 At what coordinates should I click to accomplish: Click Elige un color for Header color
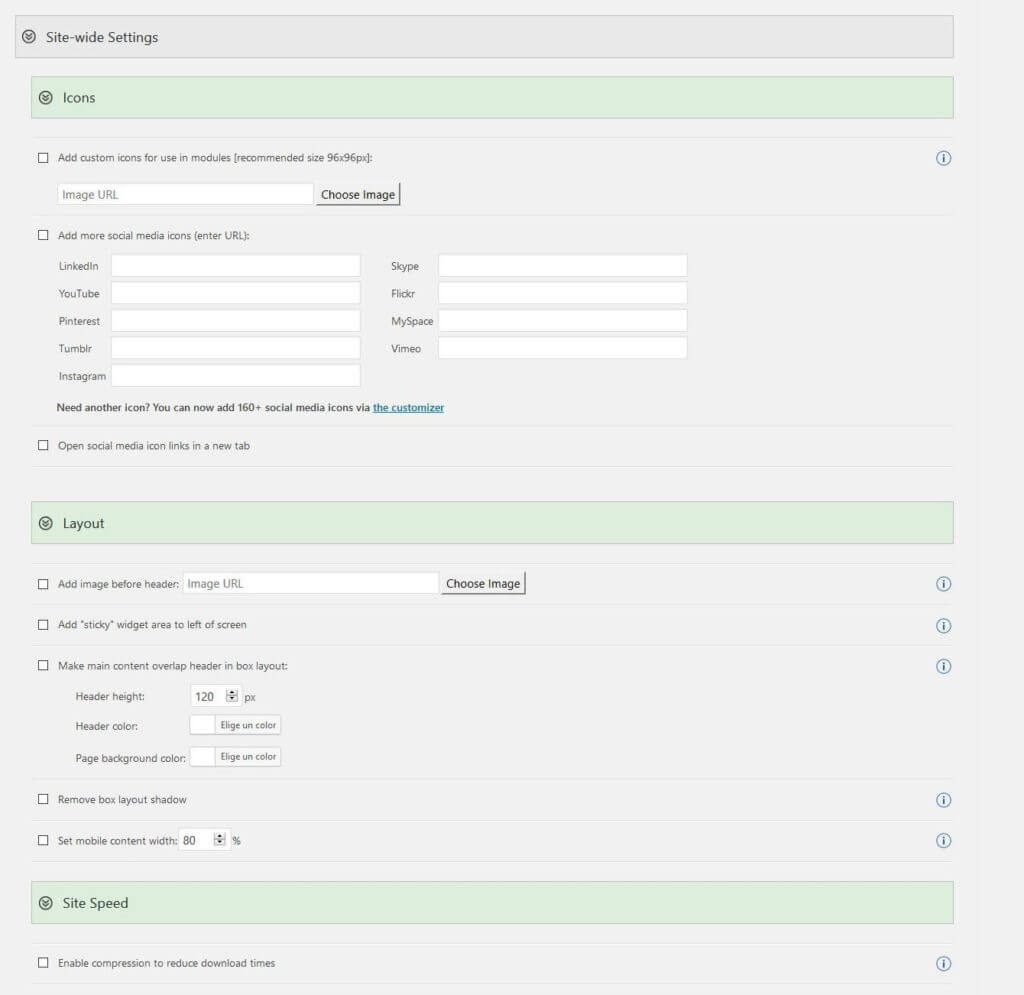248,725
